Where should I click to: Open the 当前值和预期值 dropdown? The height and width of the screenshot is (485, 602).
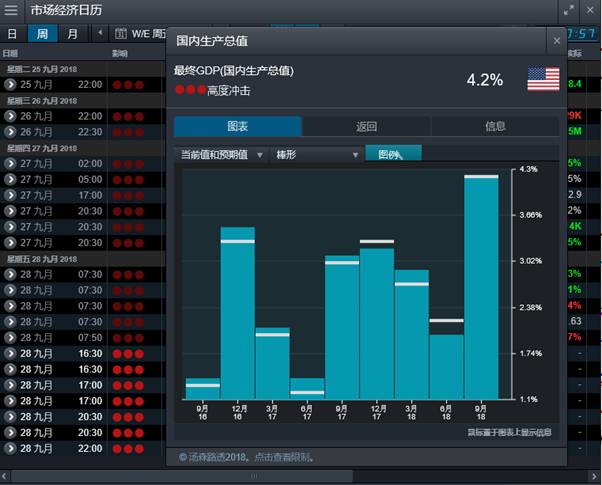point(220,155)
